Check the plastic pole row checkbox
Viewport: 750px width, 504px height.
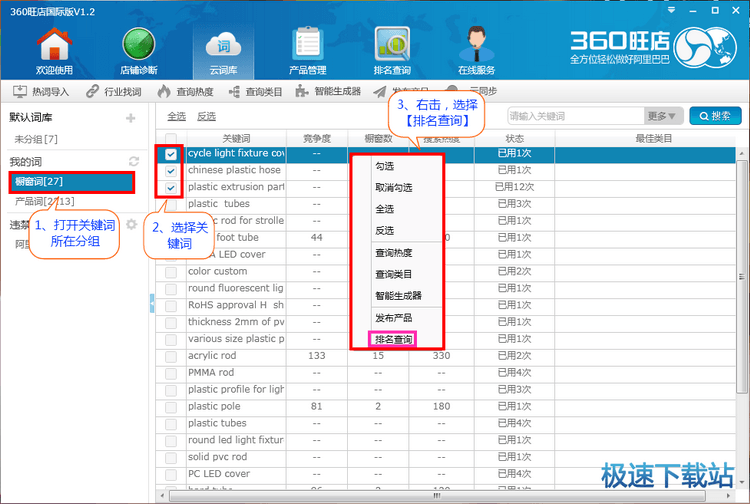click(171, 407)
